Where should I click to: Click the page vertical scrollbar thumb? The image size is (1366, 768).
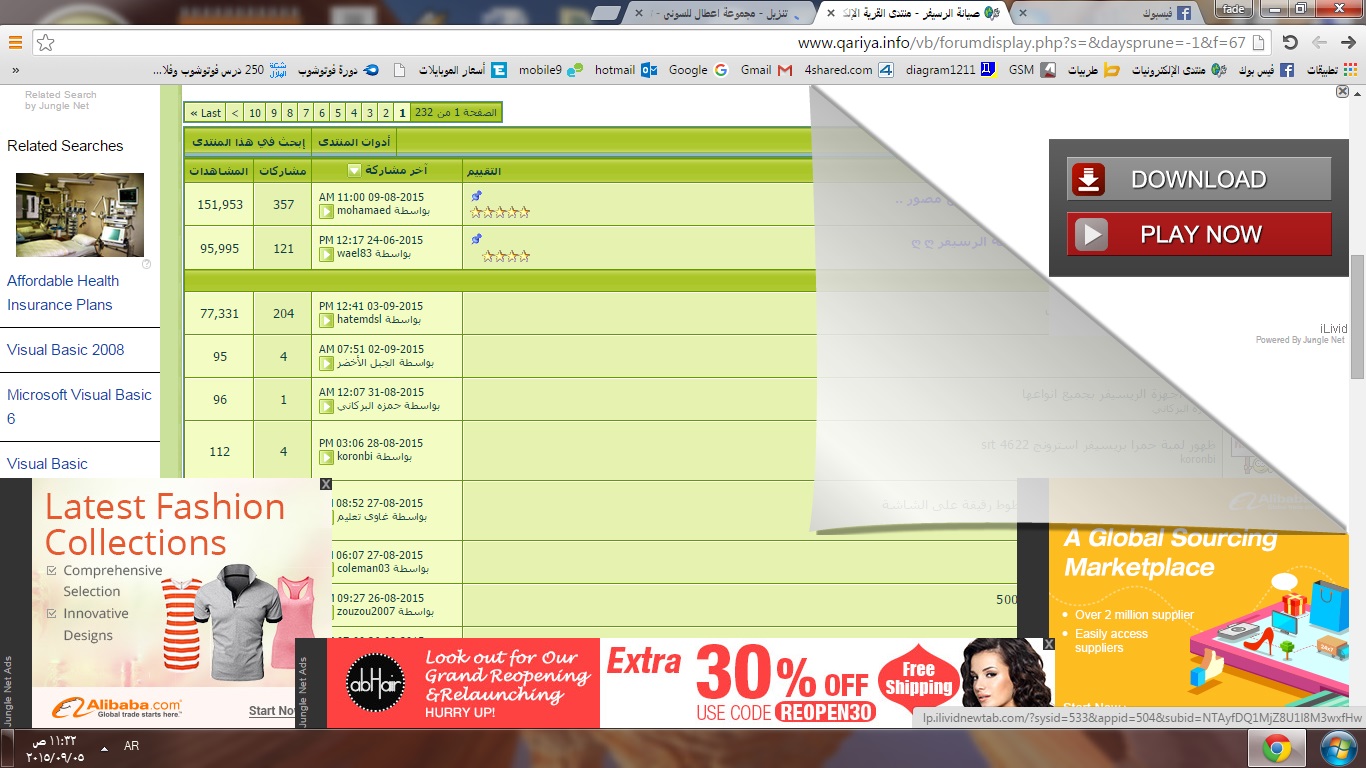(x=1357, y=316)
